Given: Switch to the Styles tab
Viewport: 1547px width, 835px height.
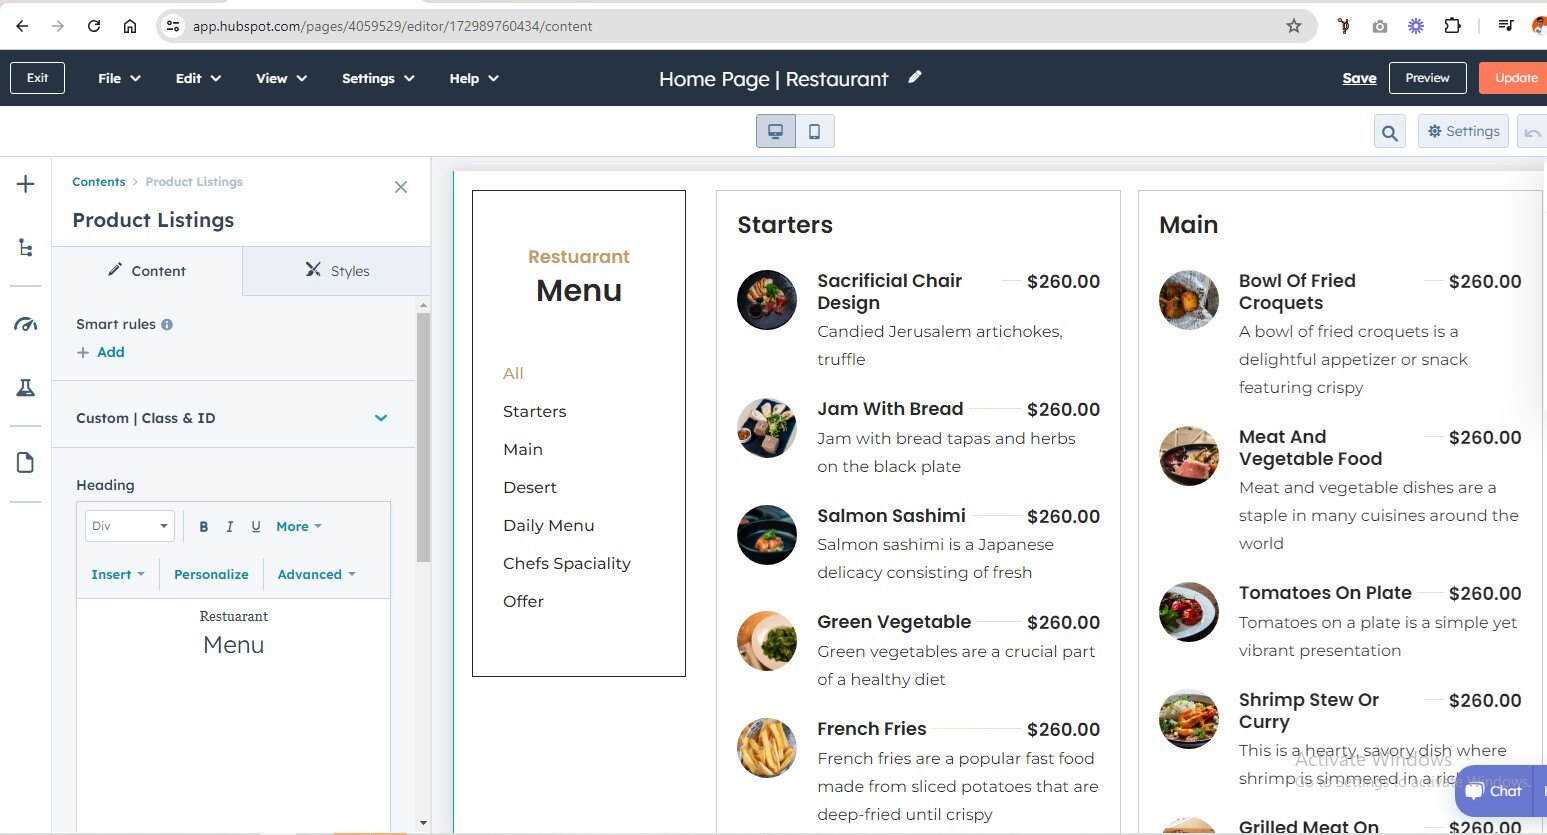Looking at the screenshot, I should [x=336, y=271].
